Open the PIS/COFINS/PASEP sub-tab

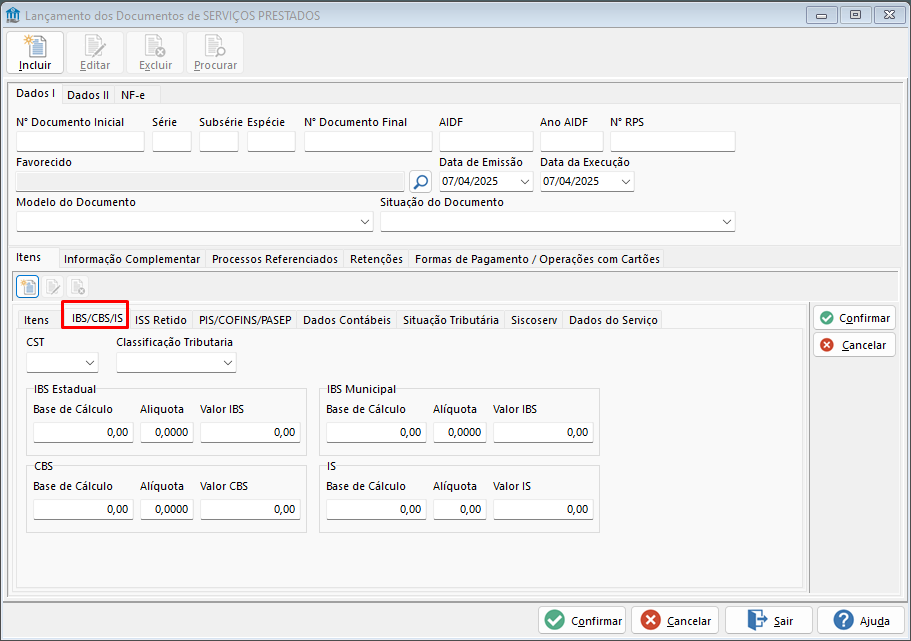click(245, 320)
